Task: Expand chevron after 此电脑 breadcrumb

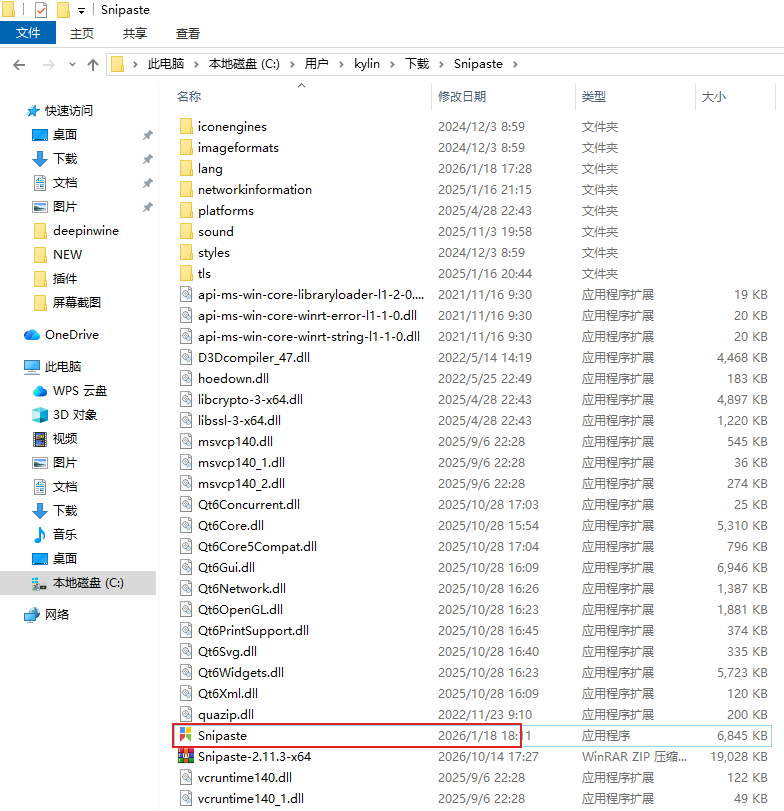Action: coord(197,64)
